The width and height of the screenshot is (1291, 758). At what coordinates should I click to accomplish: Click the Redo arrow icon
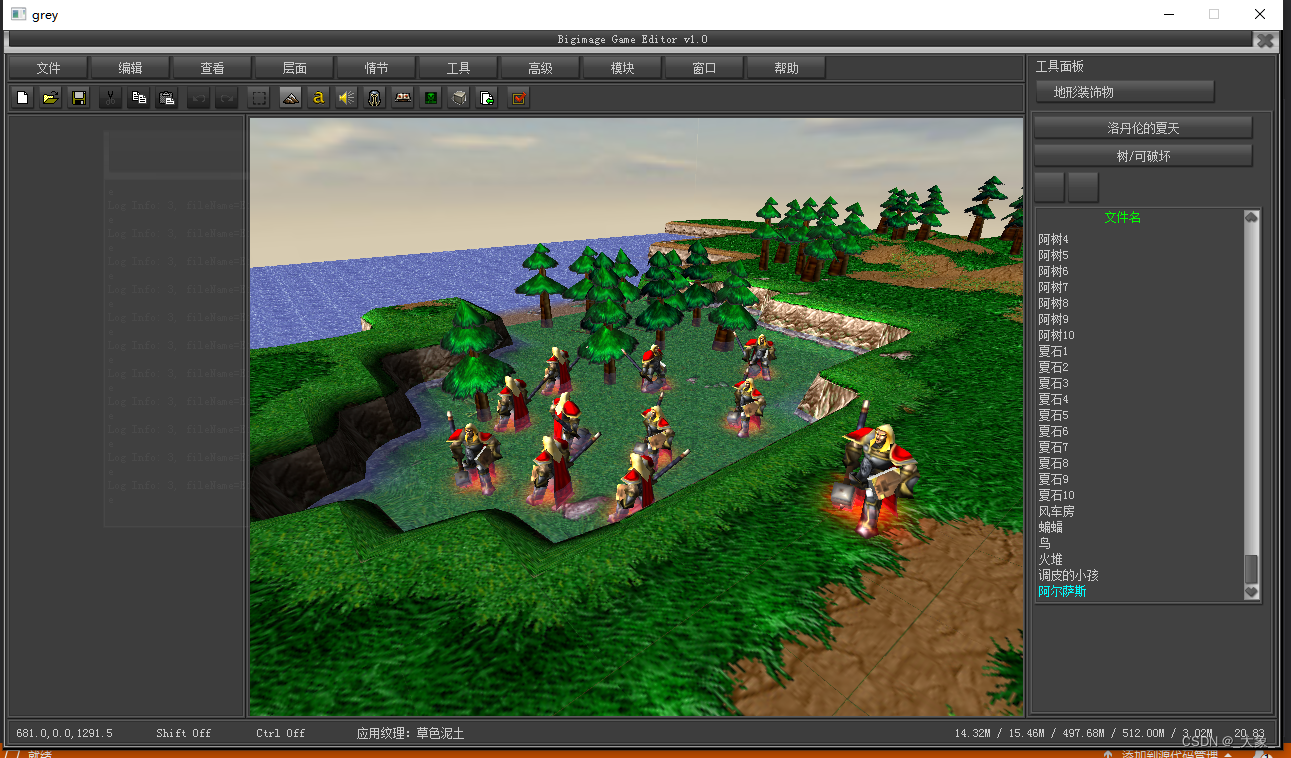(227, 98)
